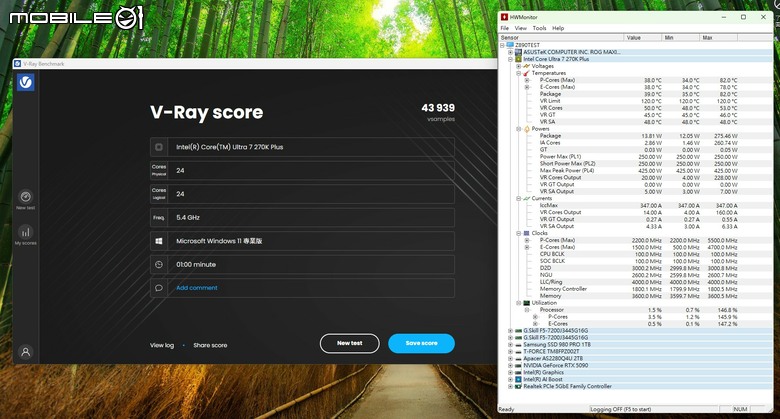This screenshot has height=419, width=780.
Task: Click the Share score link
Action: (210, 345)
